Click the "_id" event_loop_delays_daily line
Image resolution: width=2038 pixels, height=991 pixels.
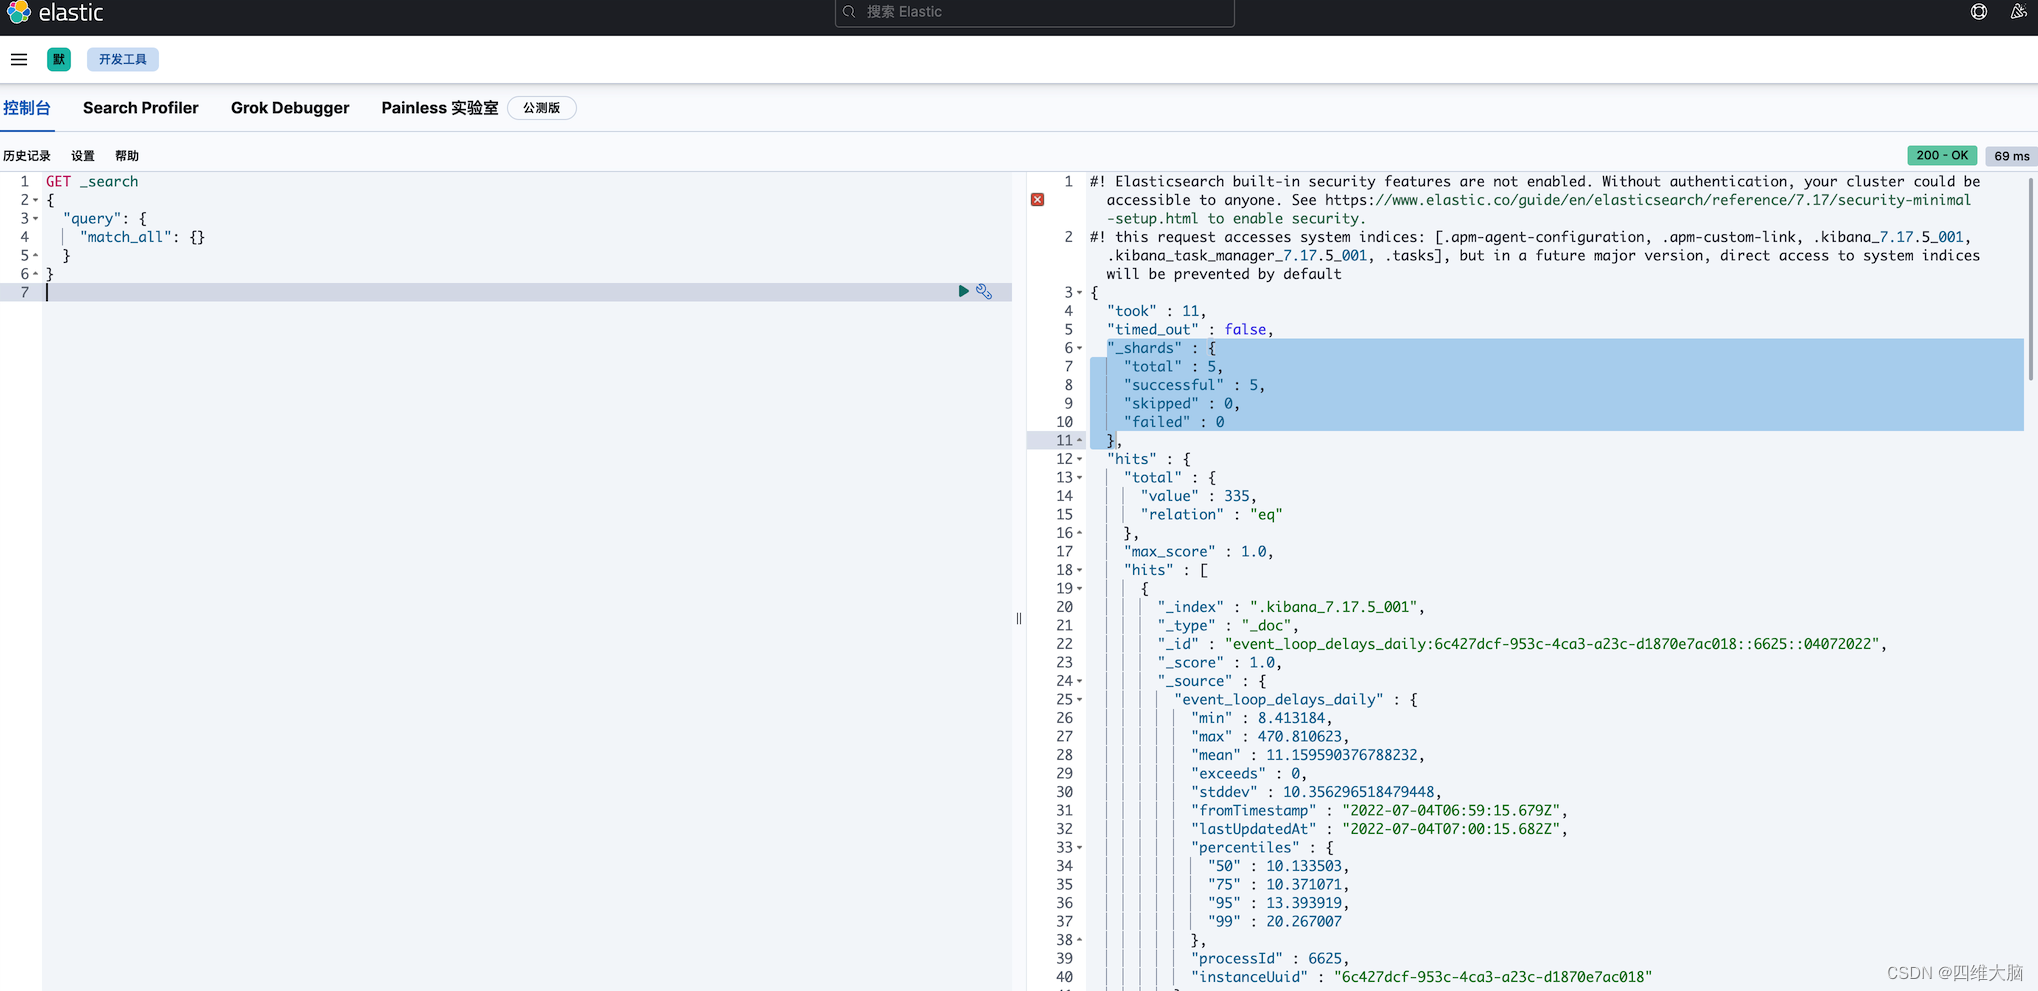(x=1522, y=644)
